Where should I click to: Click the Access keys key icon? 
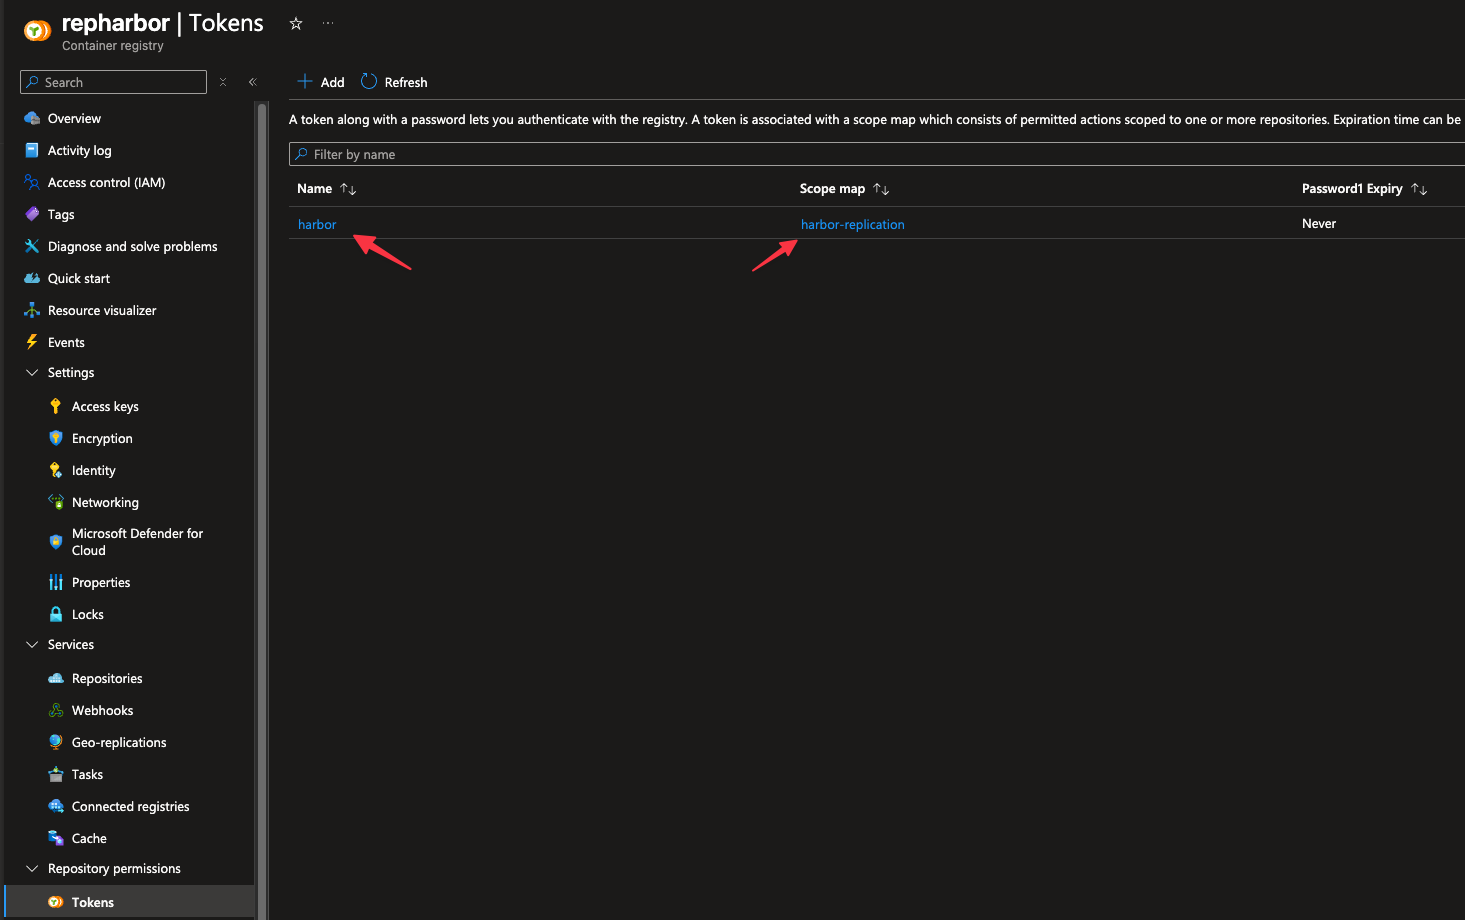[x=56, y=406]
